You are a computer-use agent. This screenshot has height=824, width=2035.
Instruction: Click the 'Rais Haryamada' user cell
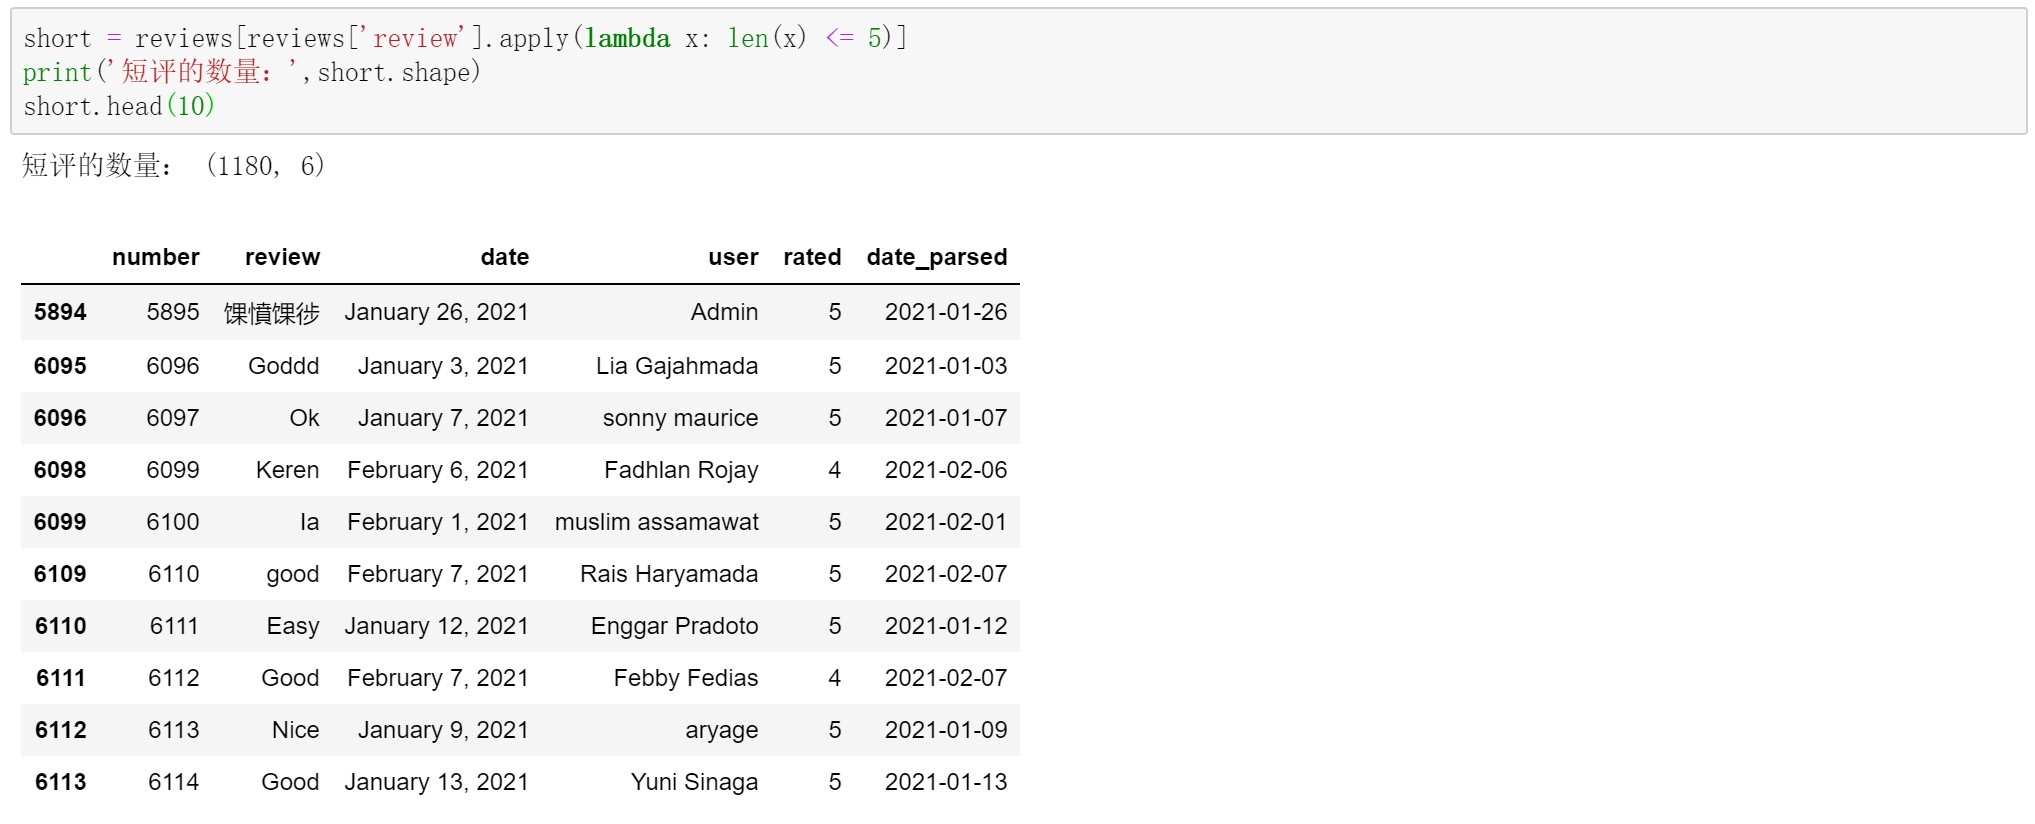pos(668,574)
